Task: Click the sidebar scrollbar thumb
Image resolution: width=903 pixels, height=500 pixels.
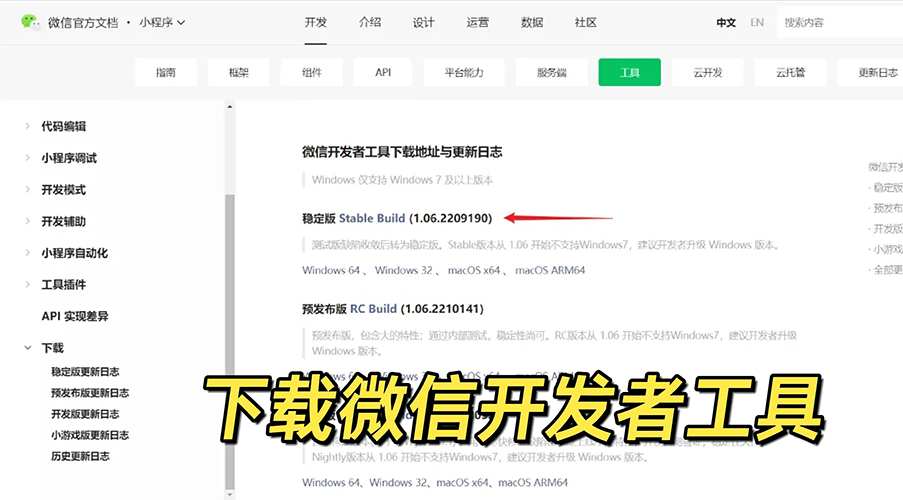Action: [230, 341]
